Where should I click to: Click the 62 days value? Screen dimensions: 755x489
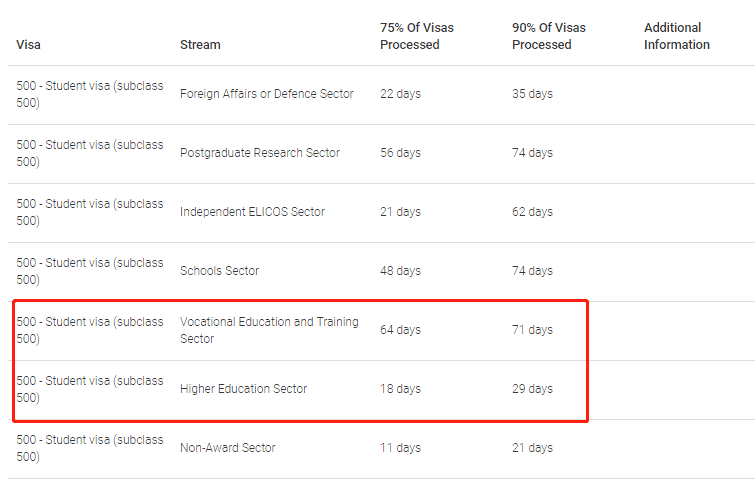click(x=533, y=212)
